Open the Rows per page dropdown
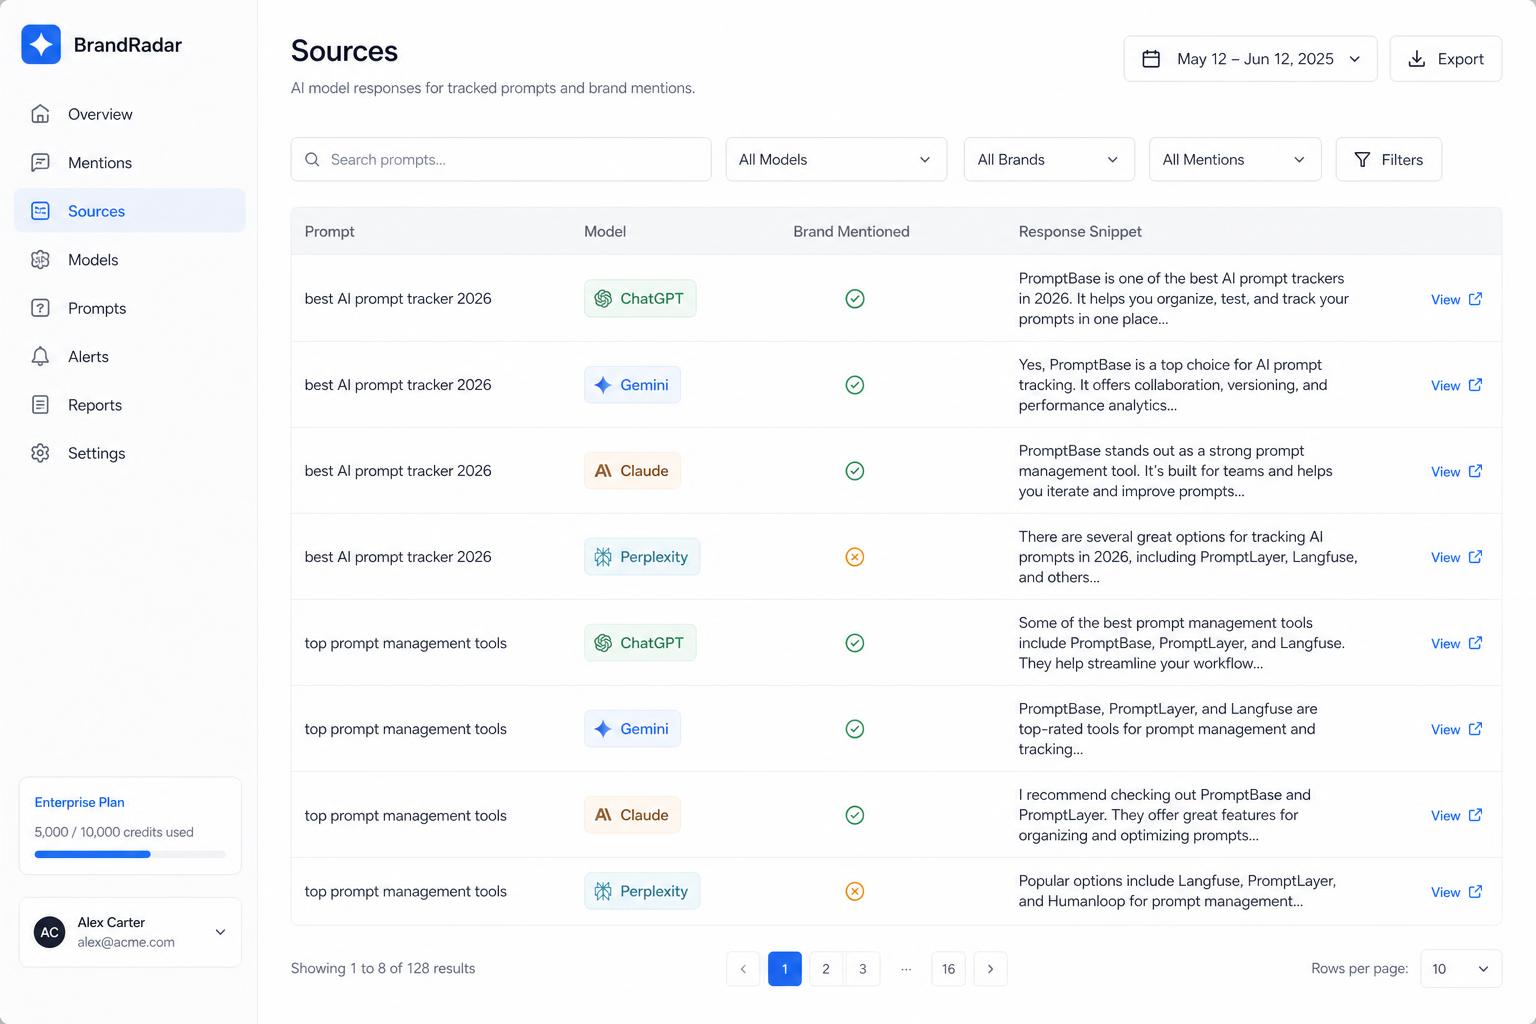 coord(1461,969)
